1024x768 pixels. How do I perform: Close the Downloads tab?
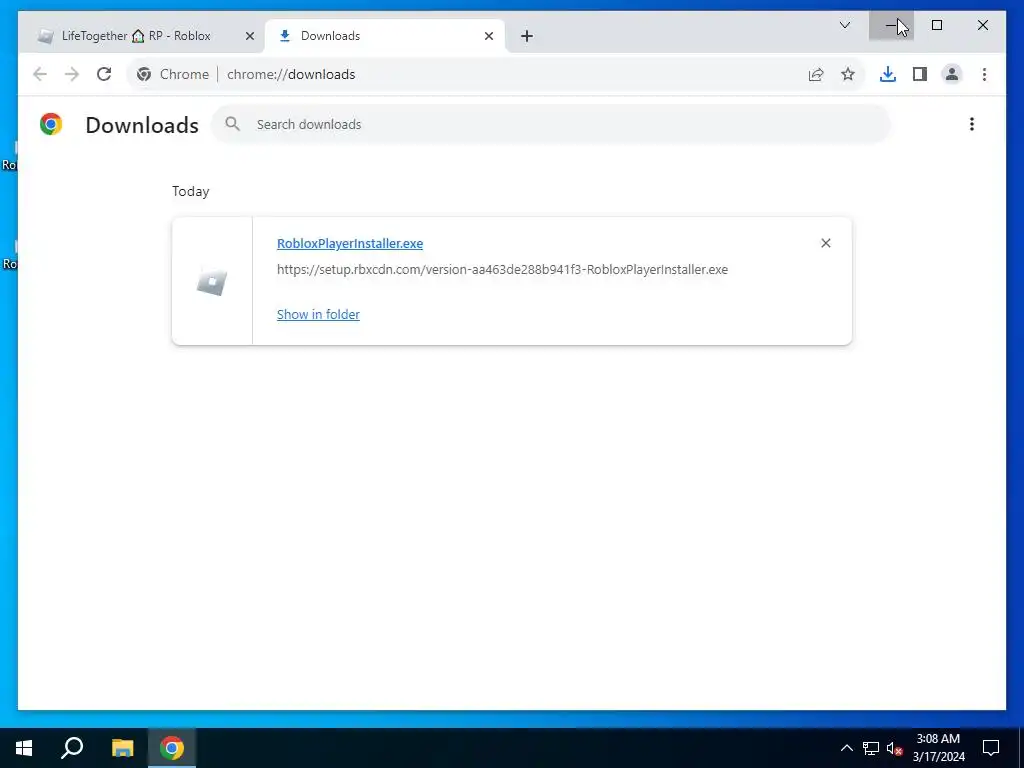click(488, 37)
